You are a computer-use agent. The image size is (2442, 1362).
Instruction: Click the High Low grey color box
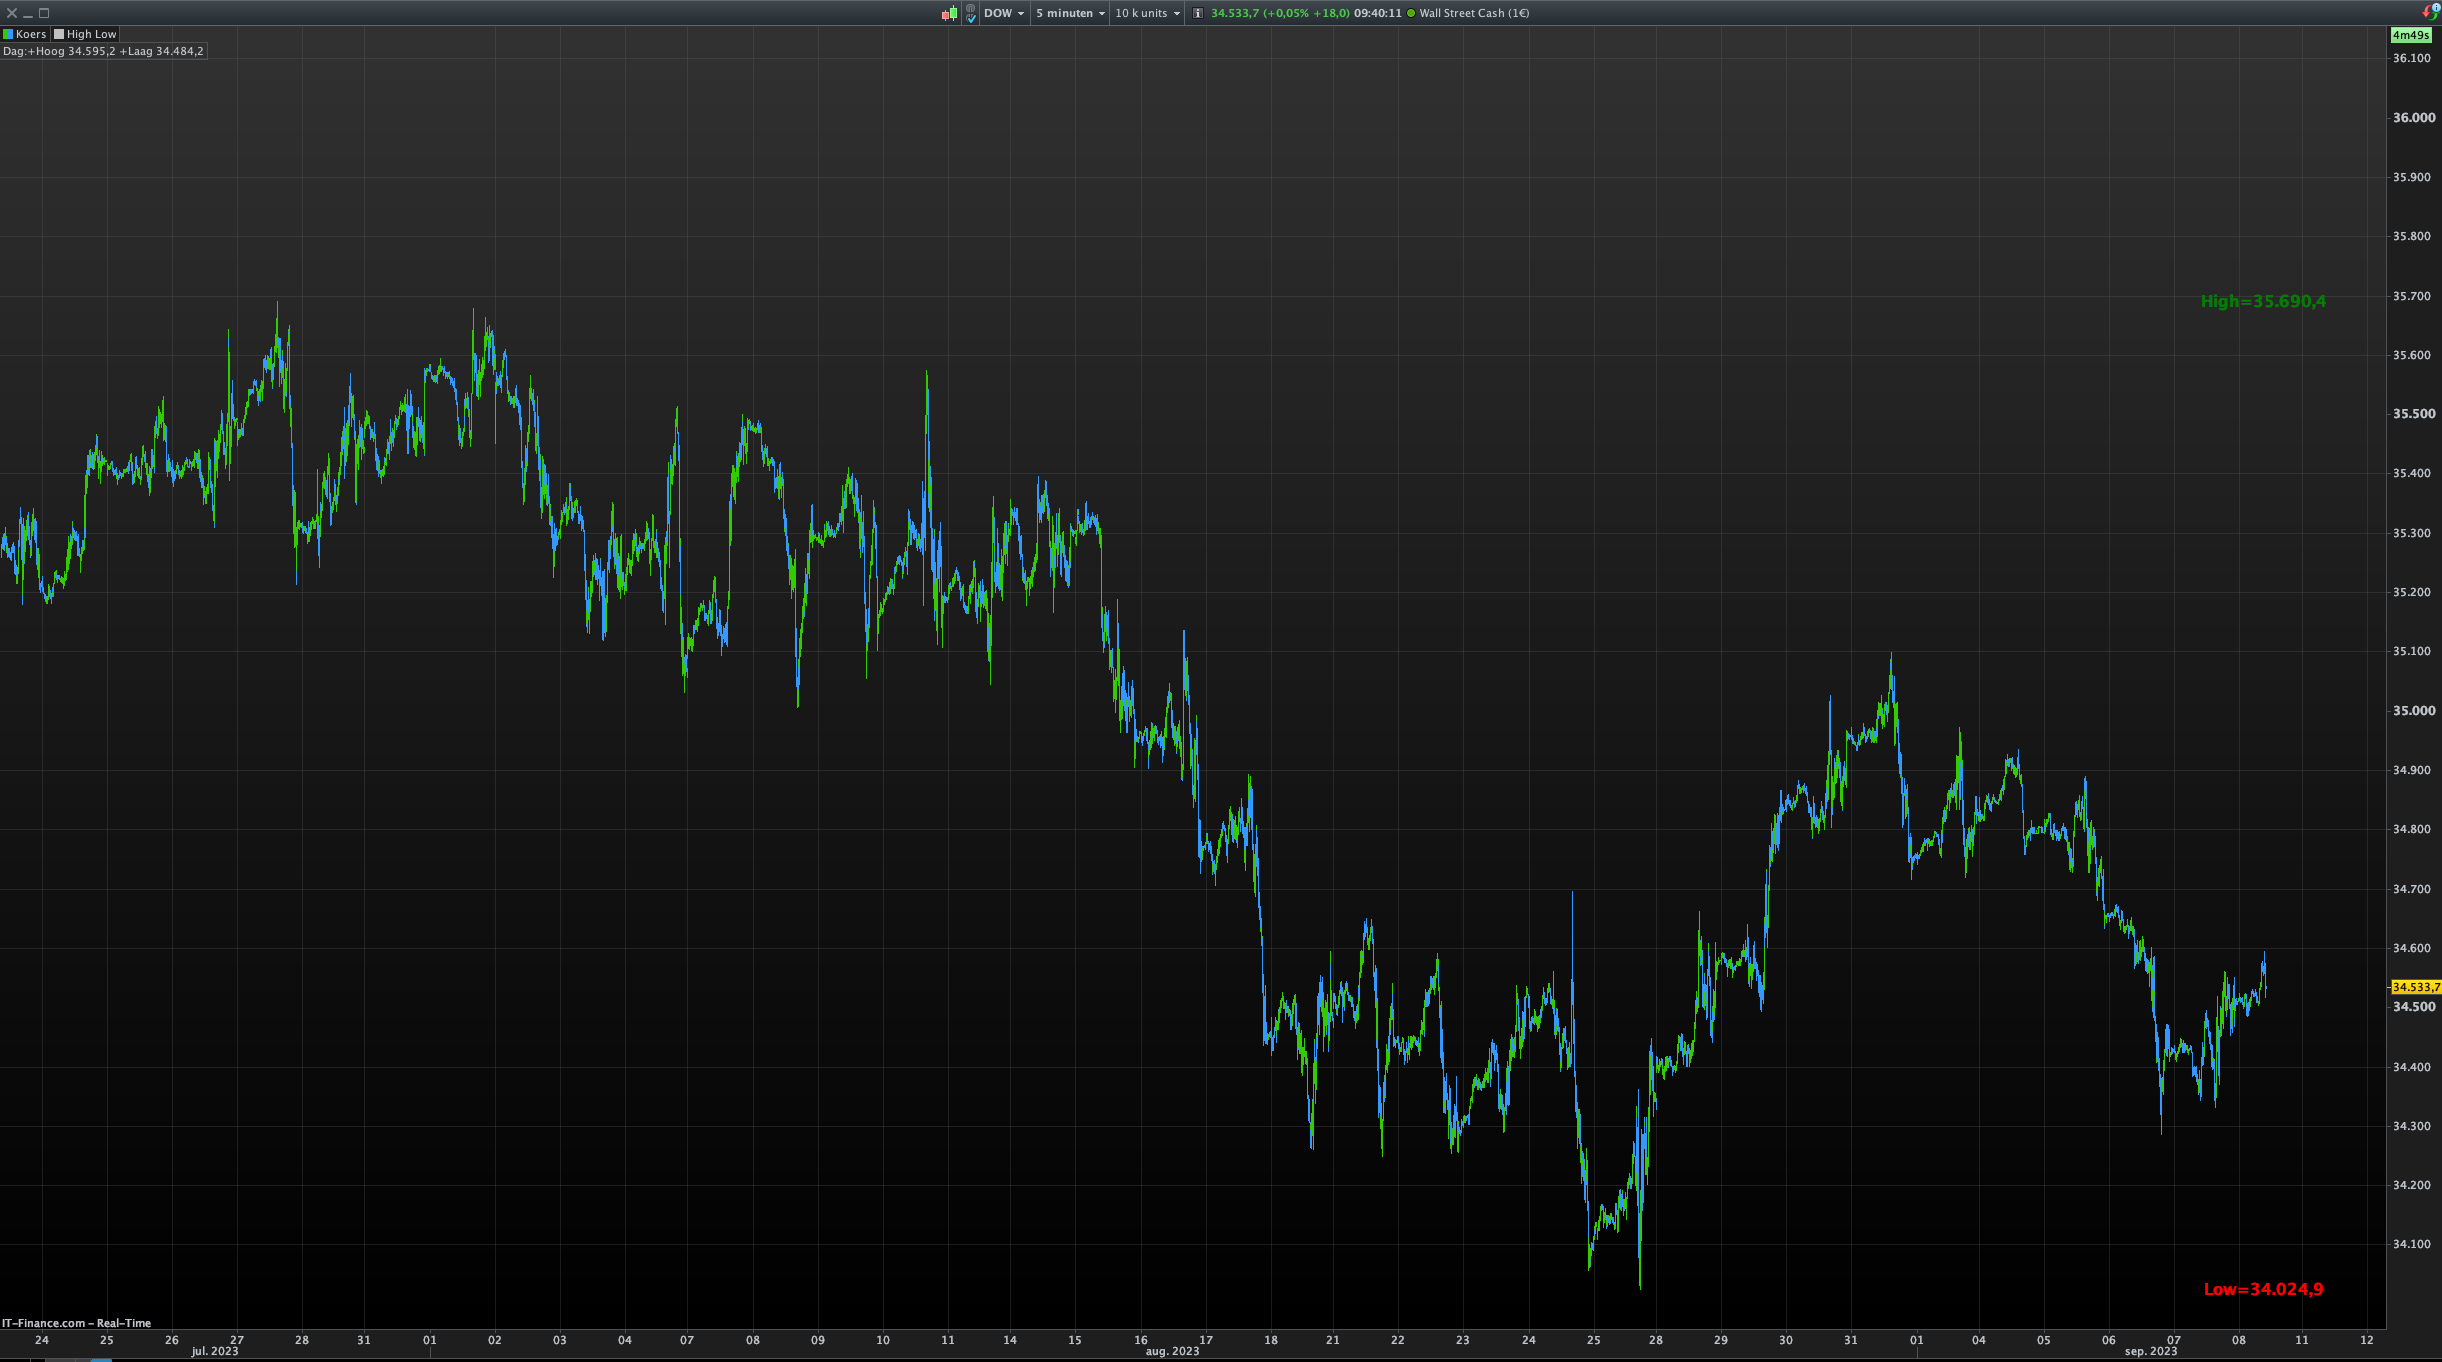pos(59,34)
